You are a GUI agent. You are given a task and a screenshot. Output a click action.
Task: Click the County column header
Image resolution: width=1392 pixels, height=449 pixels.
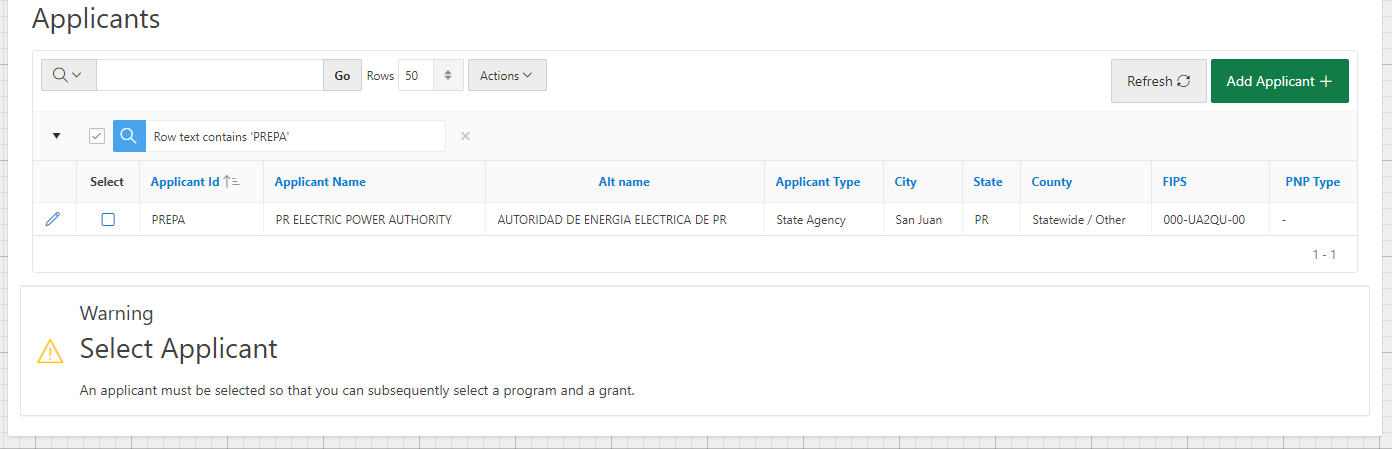point(1052,182)
